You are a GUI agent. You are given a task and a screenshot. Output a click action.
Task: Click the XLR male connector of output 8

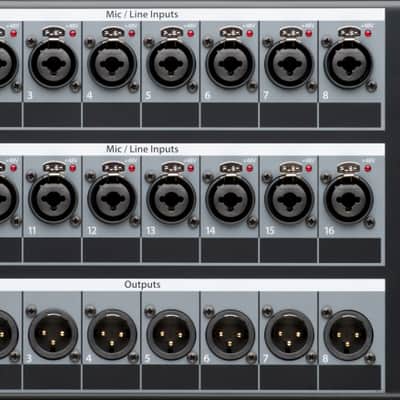coord(348,334)
